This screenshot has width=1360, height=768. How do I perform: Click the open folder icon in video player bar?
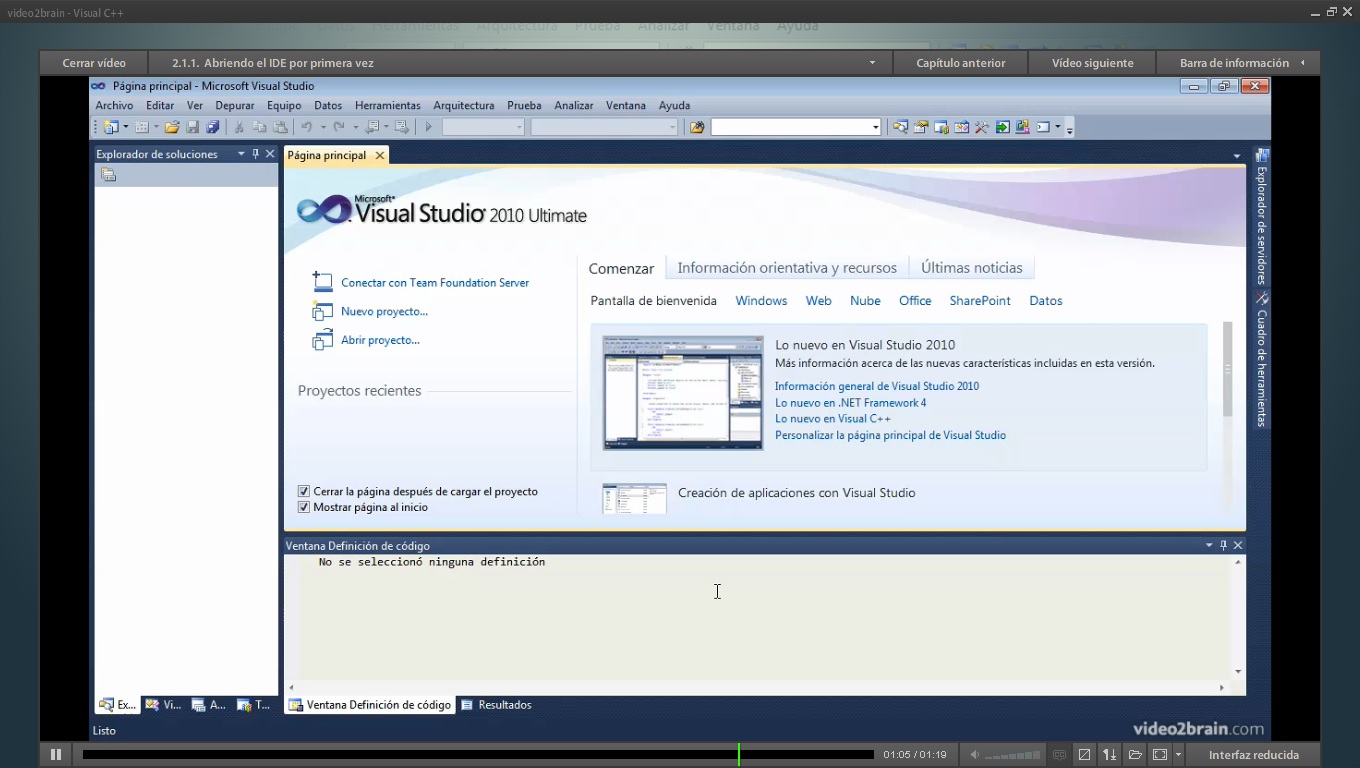tap(1134, 755)
